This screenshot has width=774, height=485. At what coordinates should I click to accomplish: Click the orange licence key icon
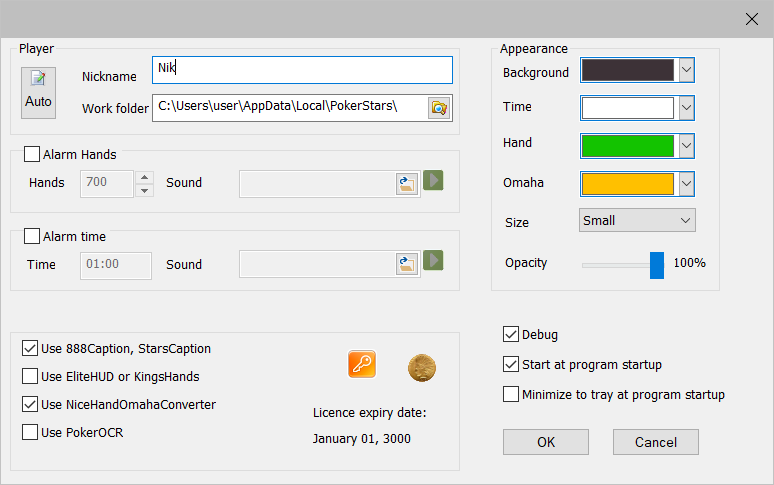362,365
